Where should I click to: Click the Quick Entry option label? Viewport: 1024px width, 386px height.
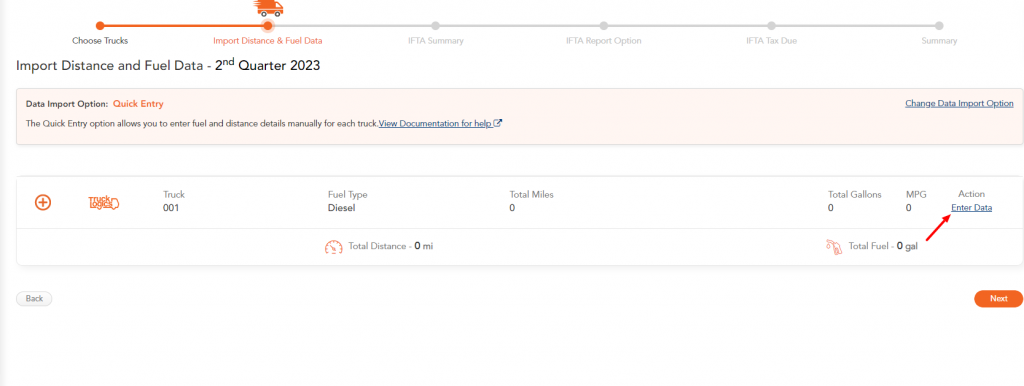(x=138, y=103)
